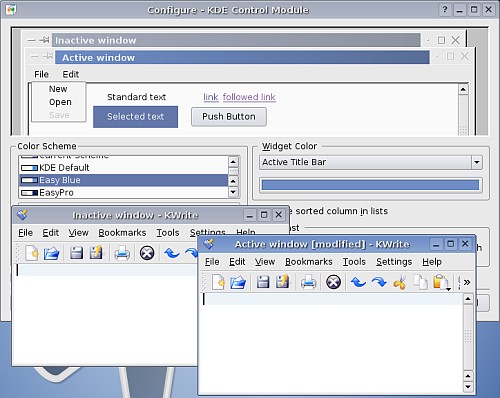This screenshot has width=500, height=398.
Task: Choose New in preview File menu
Action: pos(58,89)
